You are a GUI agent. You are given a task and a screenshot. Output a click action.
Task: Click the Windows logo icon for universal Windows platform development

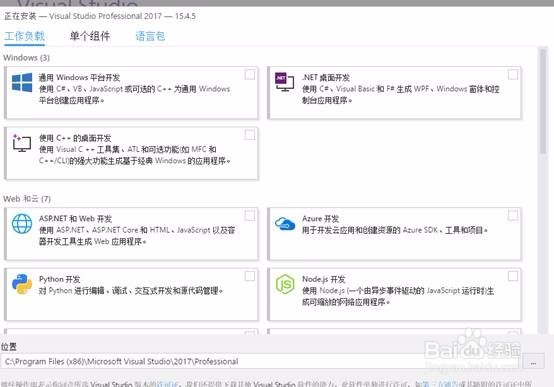coord(22,83)
